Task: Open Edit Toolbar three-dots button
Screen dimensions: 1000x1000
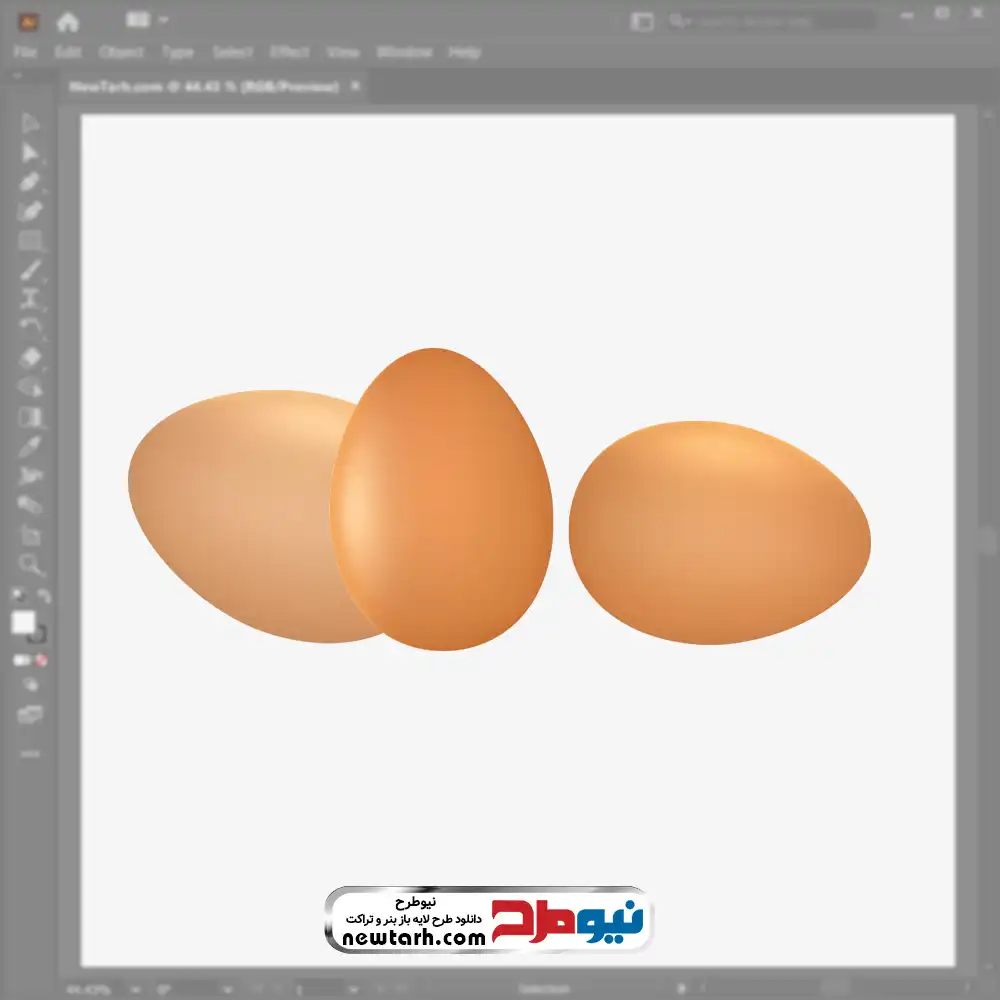Action: pos(30,753)
